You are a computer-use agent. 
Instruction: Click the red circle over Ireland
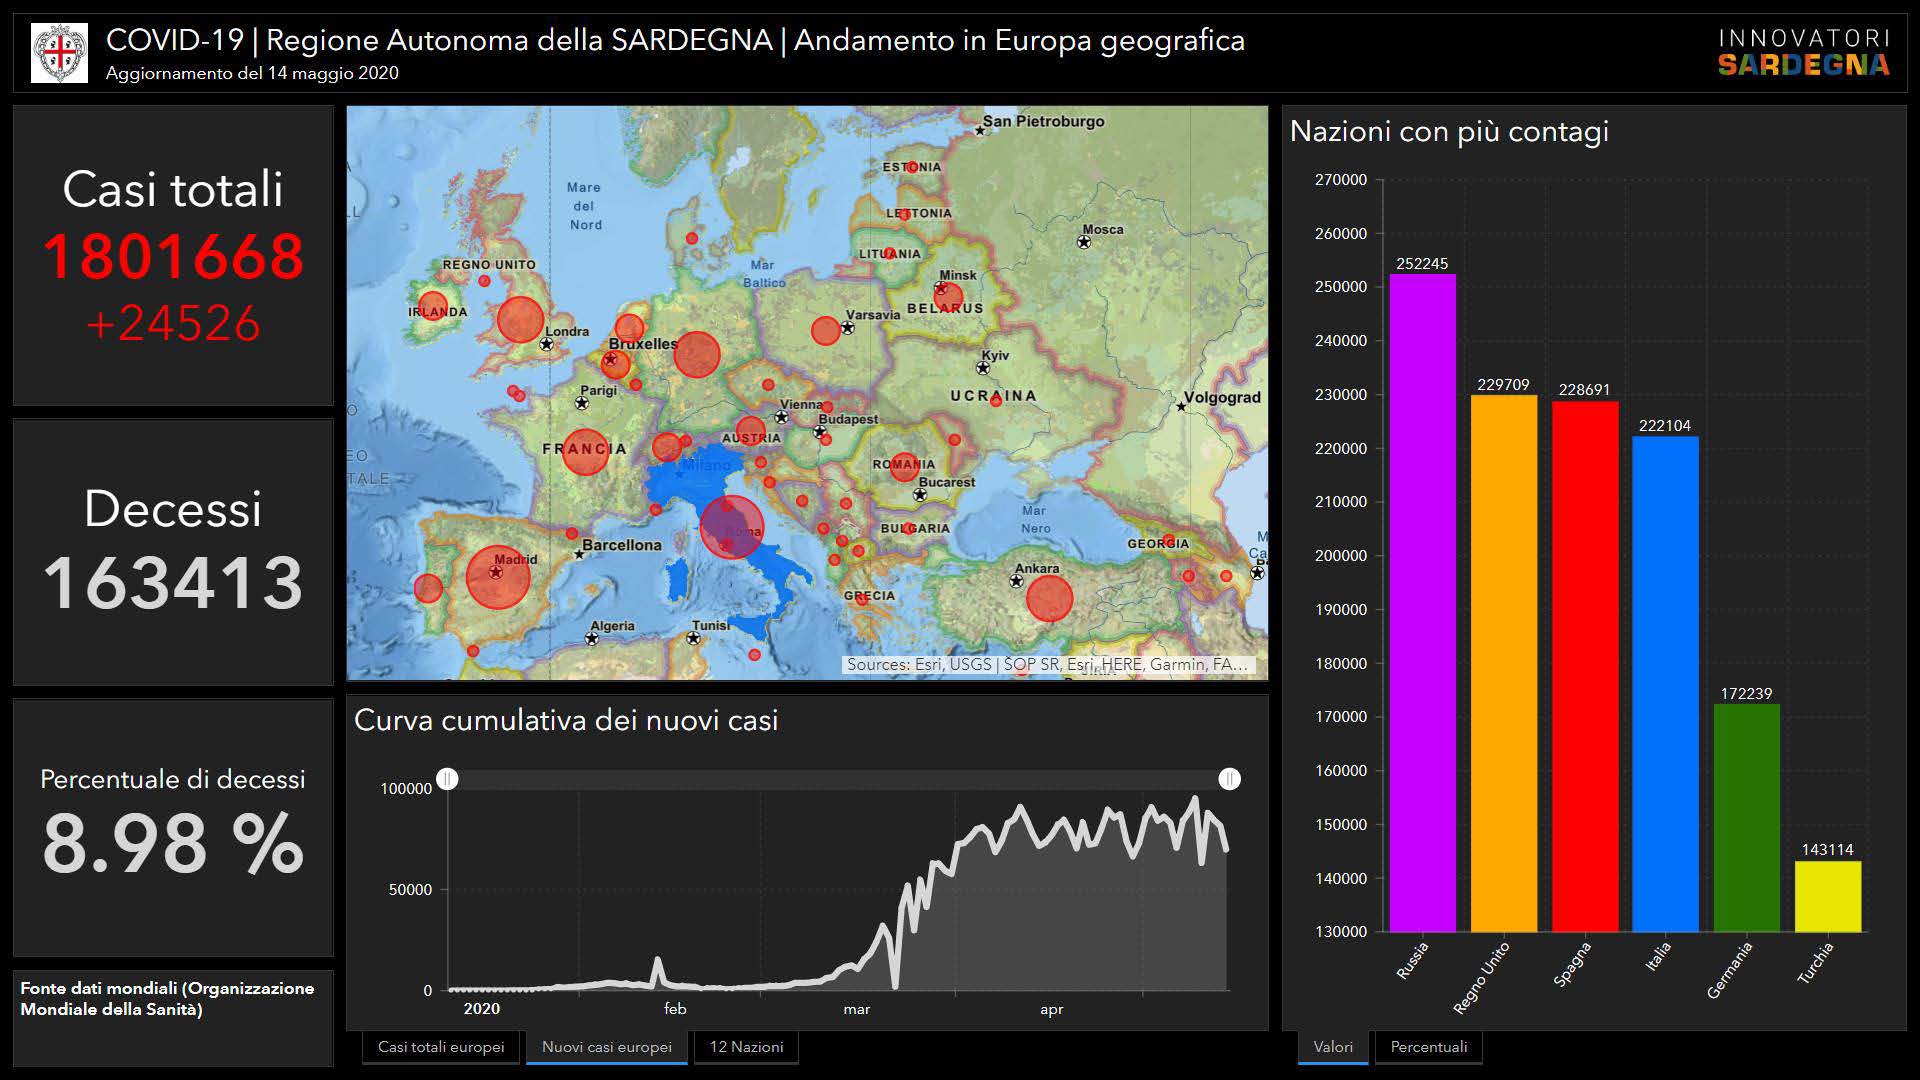pyautogui.click(x=433, y=306)
